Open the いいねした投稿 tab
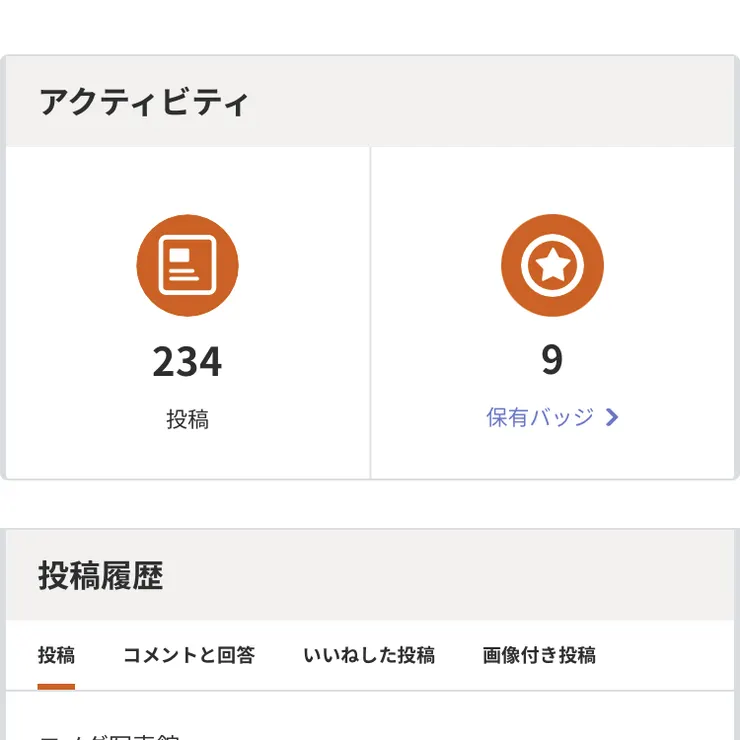The width and height of the screenshot is (740, 740). point(369,655)
